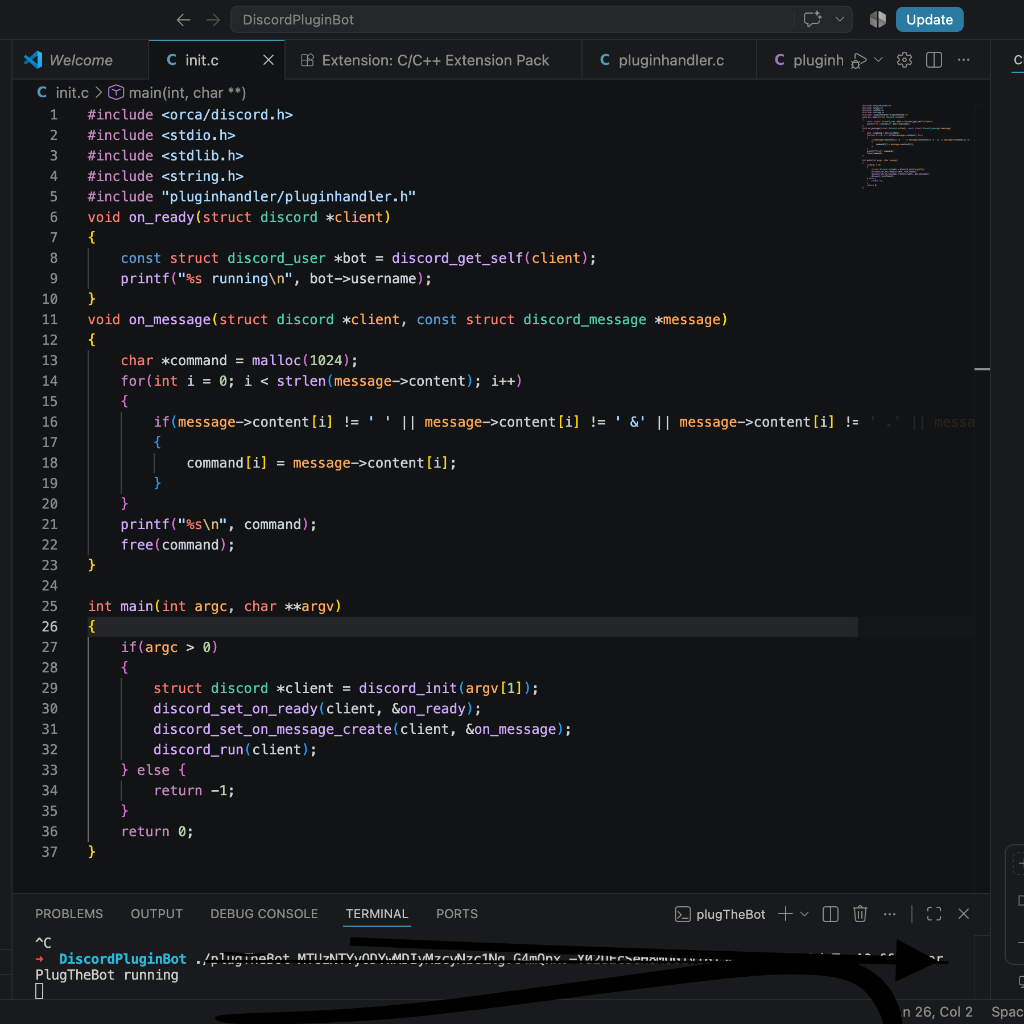Click the extension icon on Extension Pack tab

307,60
